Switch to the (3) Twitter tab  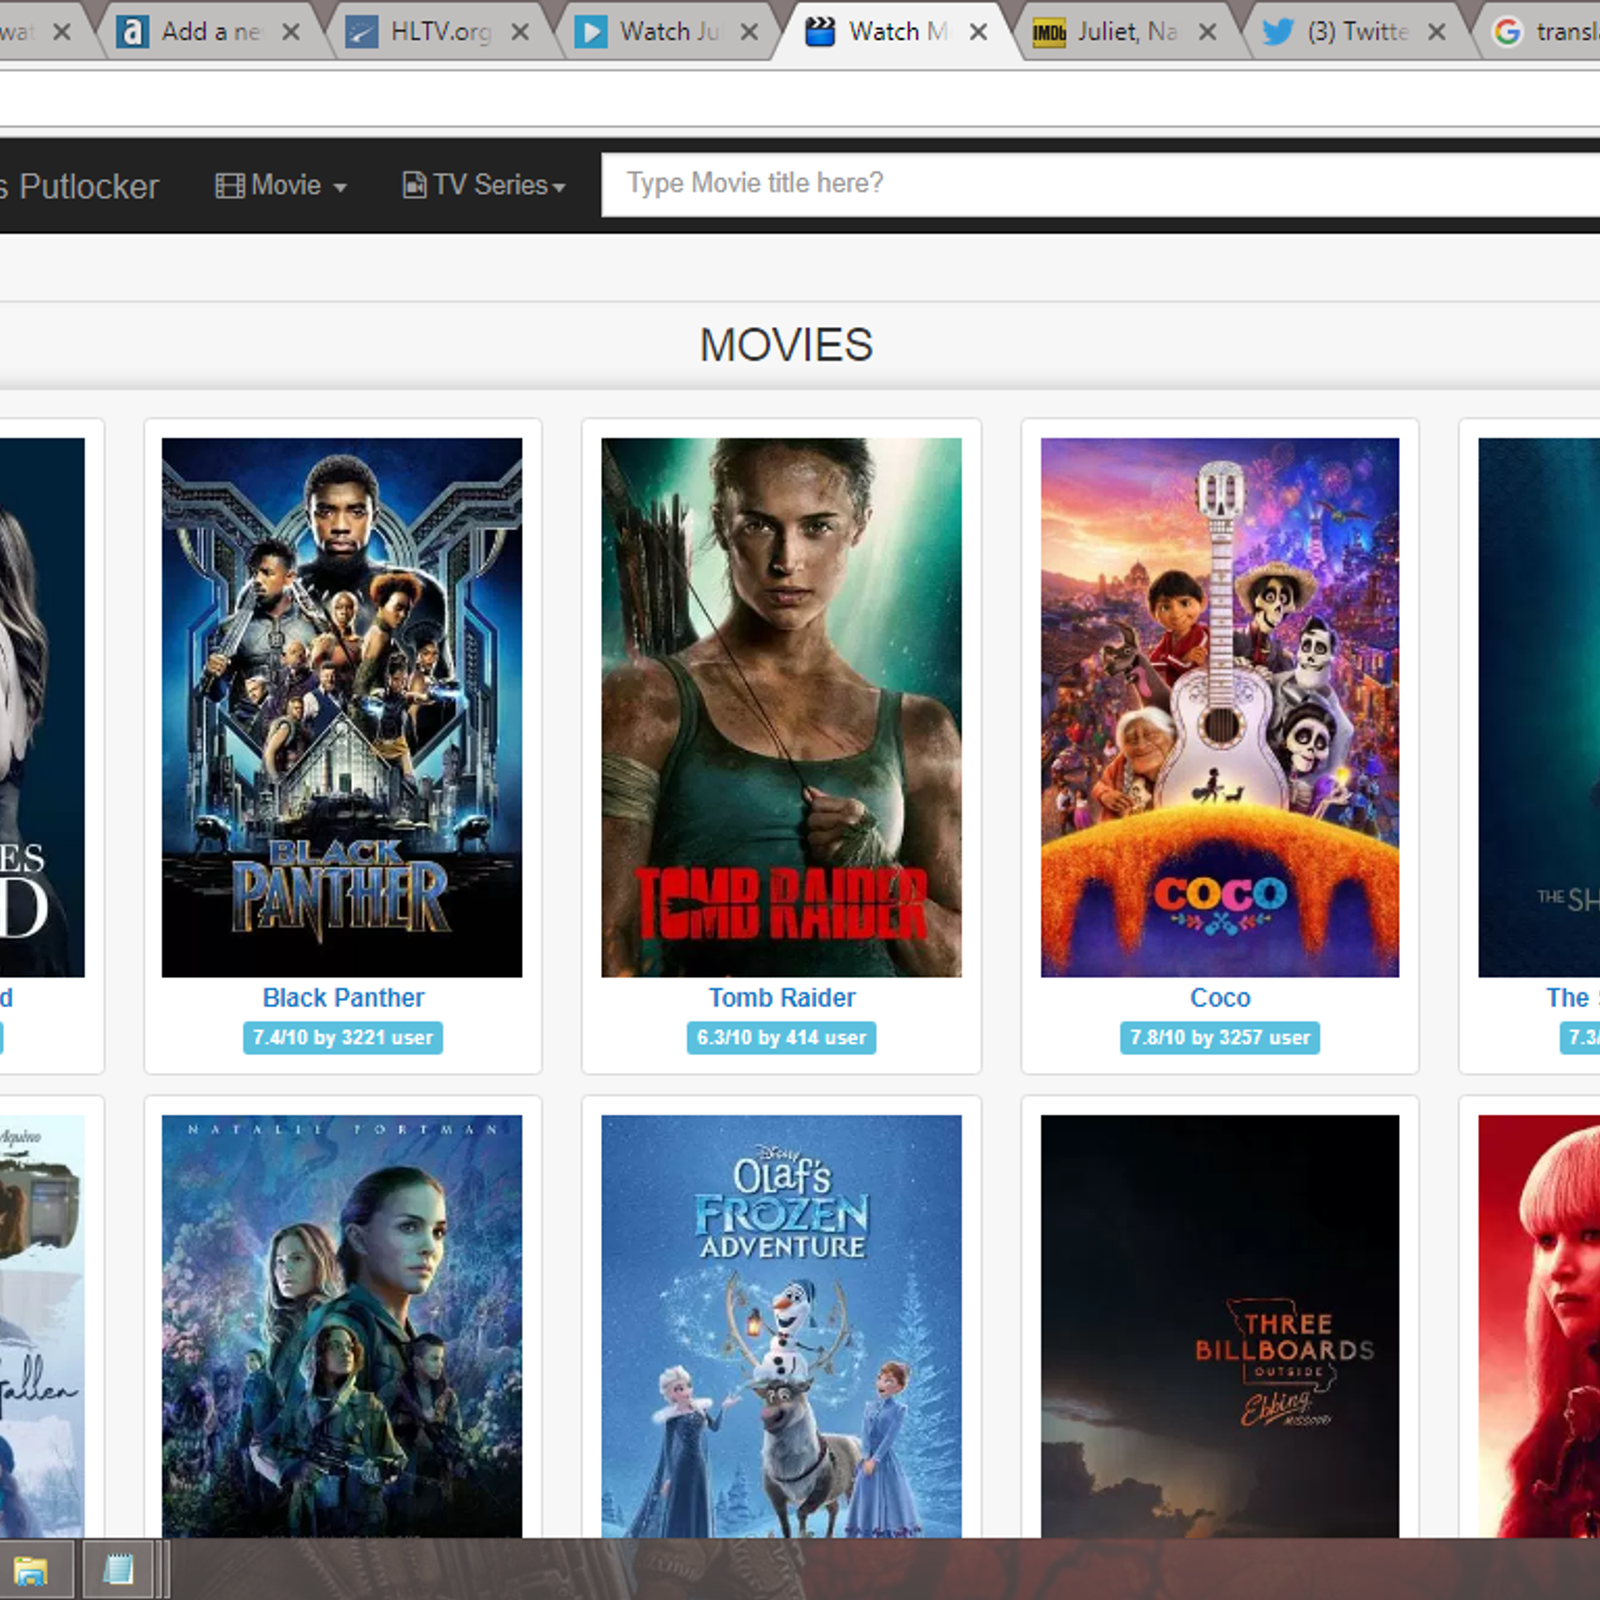click(x=1357, y=32)
